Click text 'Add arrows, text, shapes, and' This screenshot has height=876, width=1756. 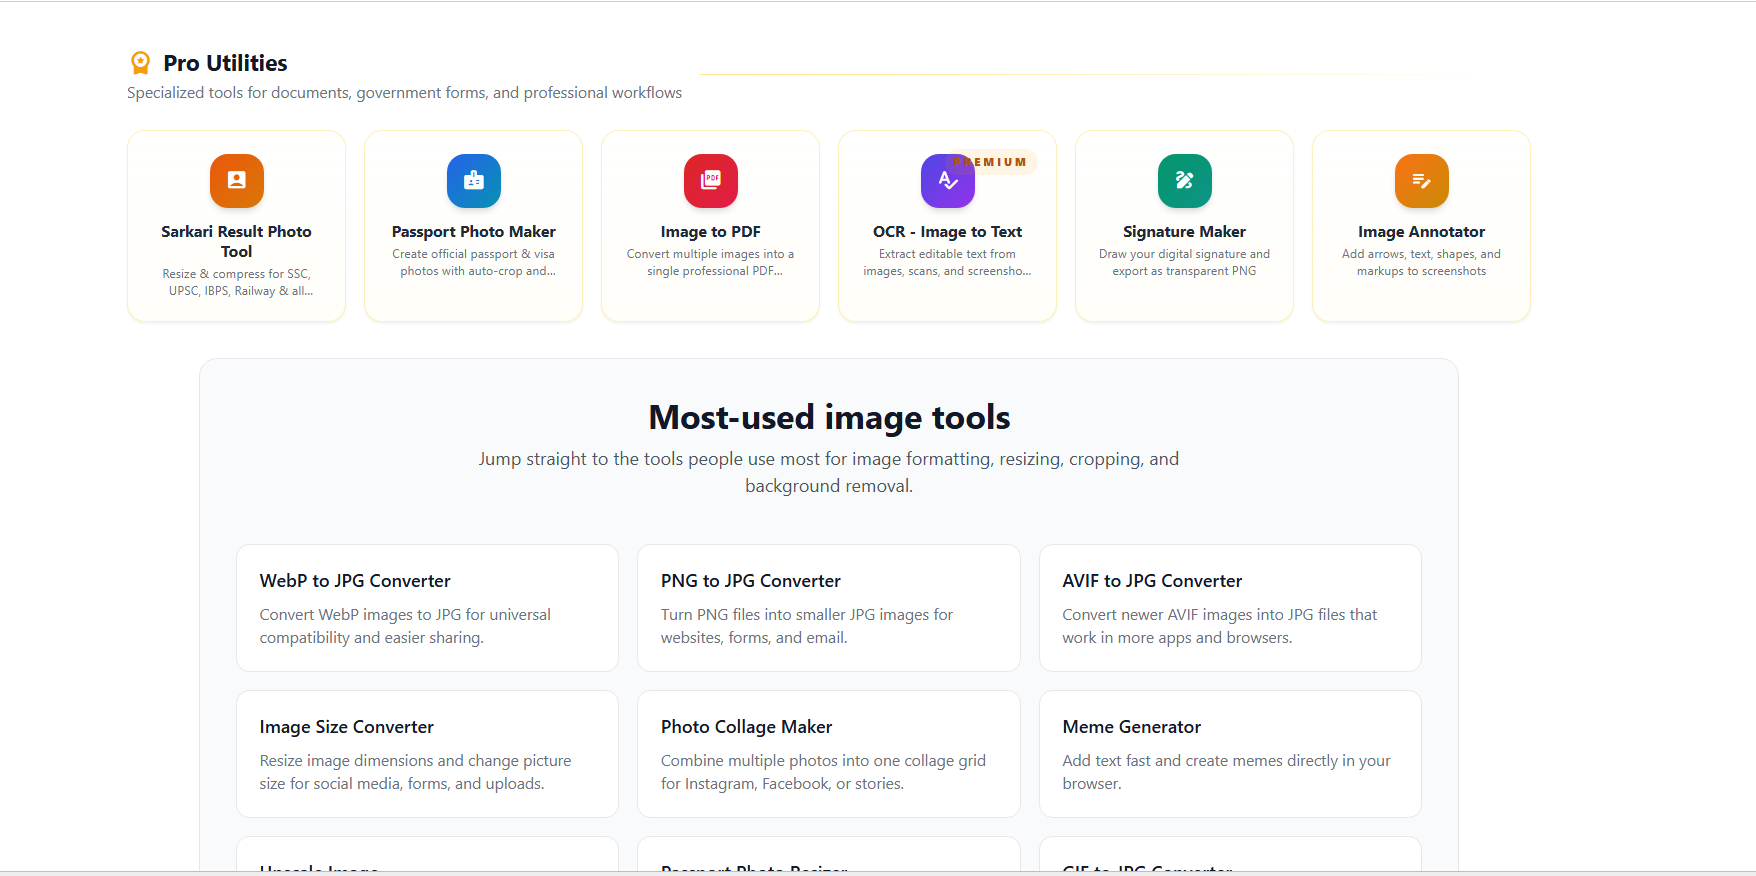[x=1422, y=254]
